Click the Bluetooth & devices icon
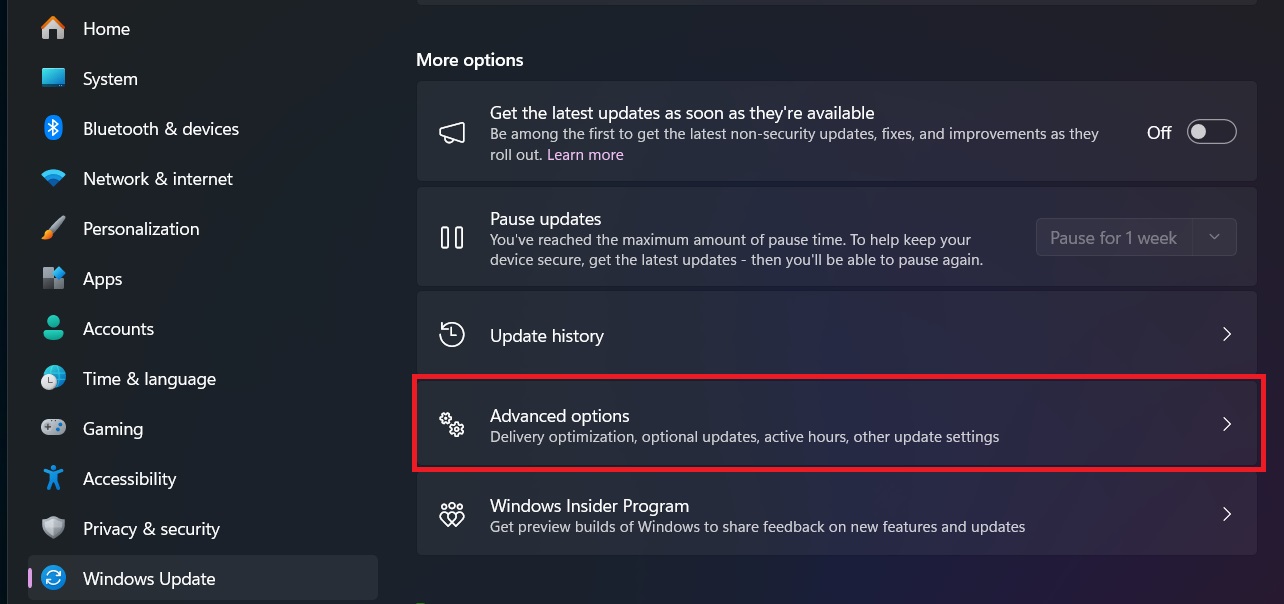Screen dimensions: 1284x604 (x=53, y=129)
